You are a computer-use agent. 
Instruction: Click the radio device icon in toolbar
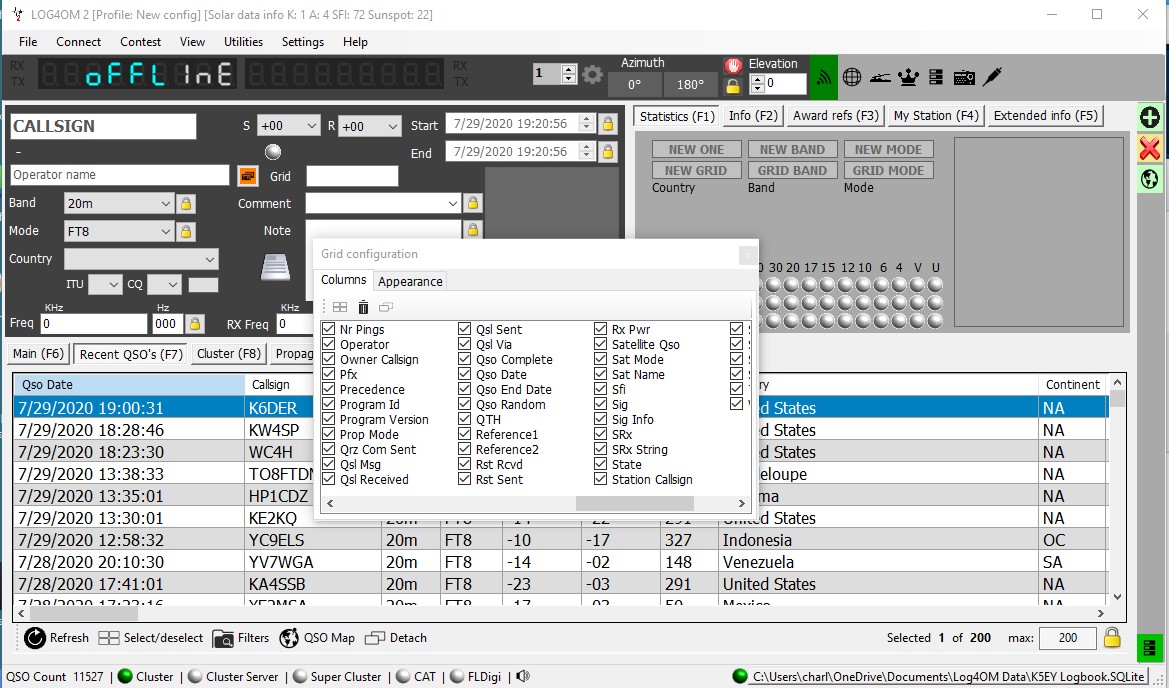click(964, 77)
